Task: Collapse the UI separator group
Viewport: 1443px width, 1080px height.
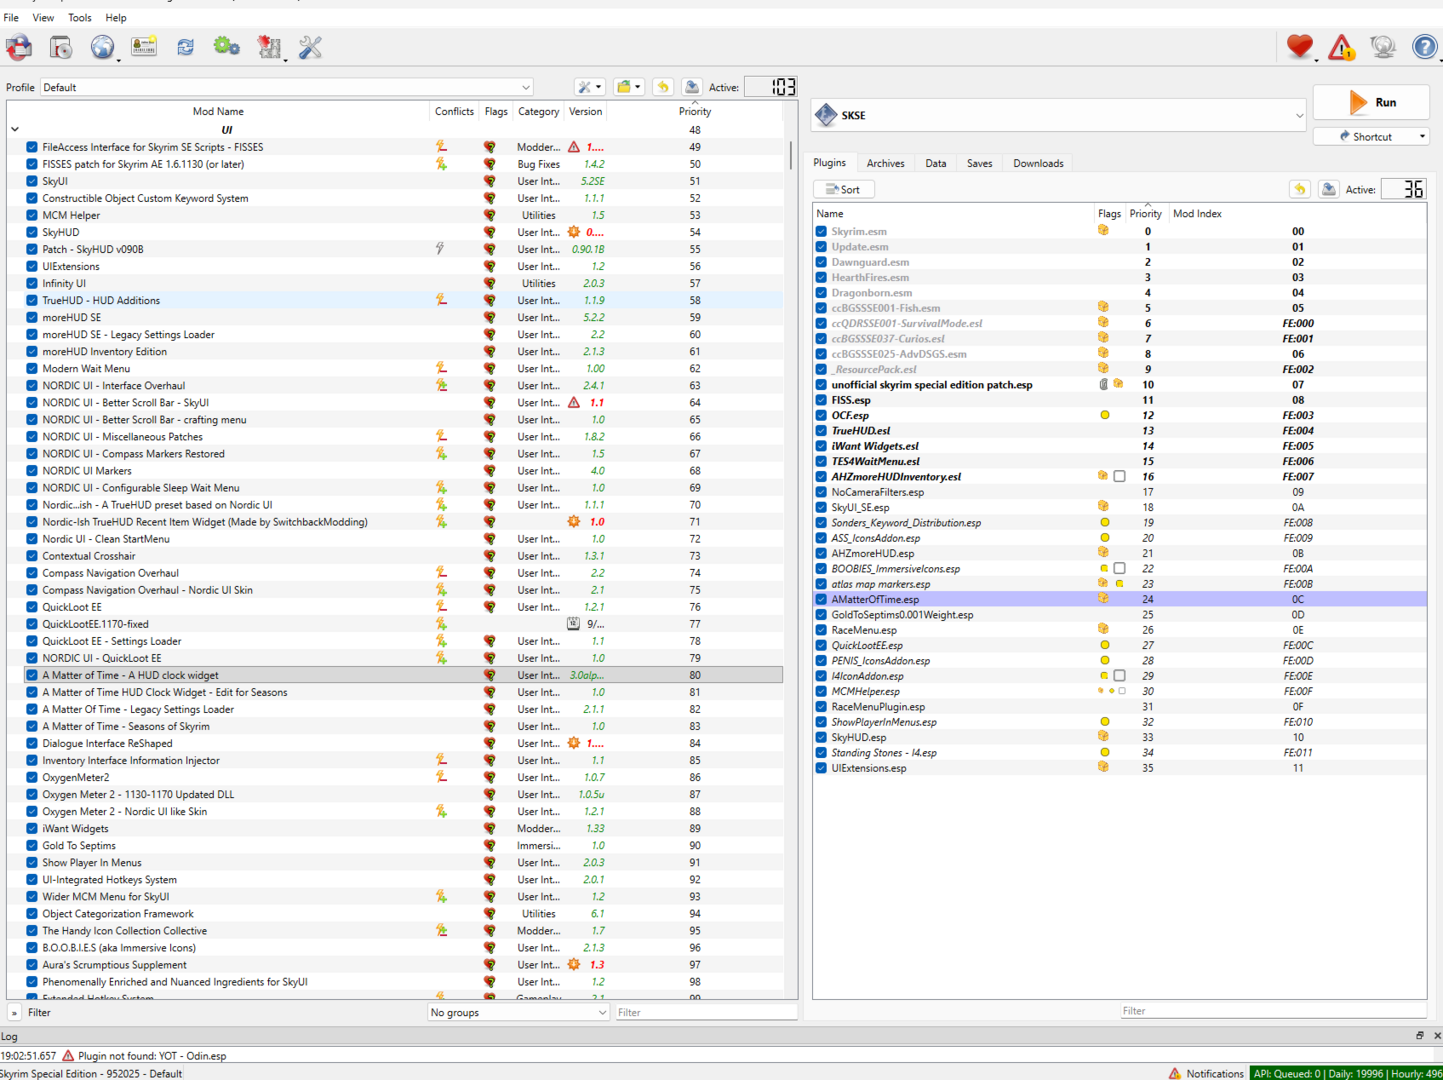Action: pos(15,130)
